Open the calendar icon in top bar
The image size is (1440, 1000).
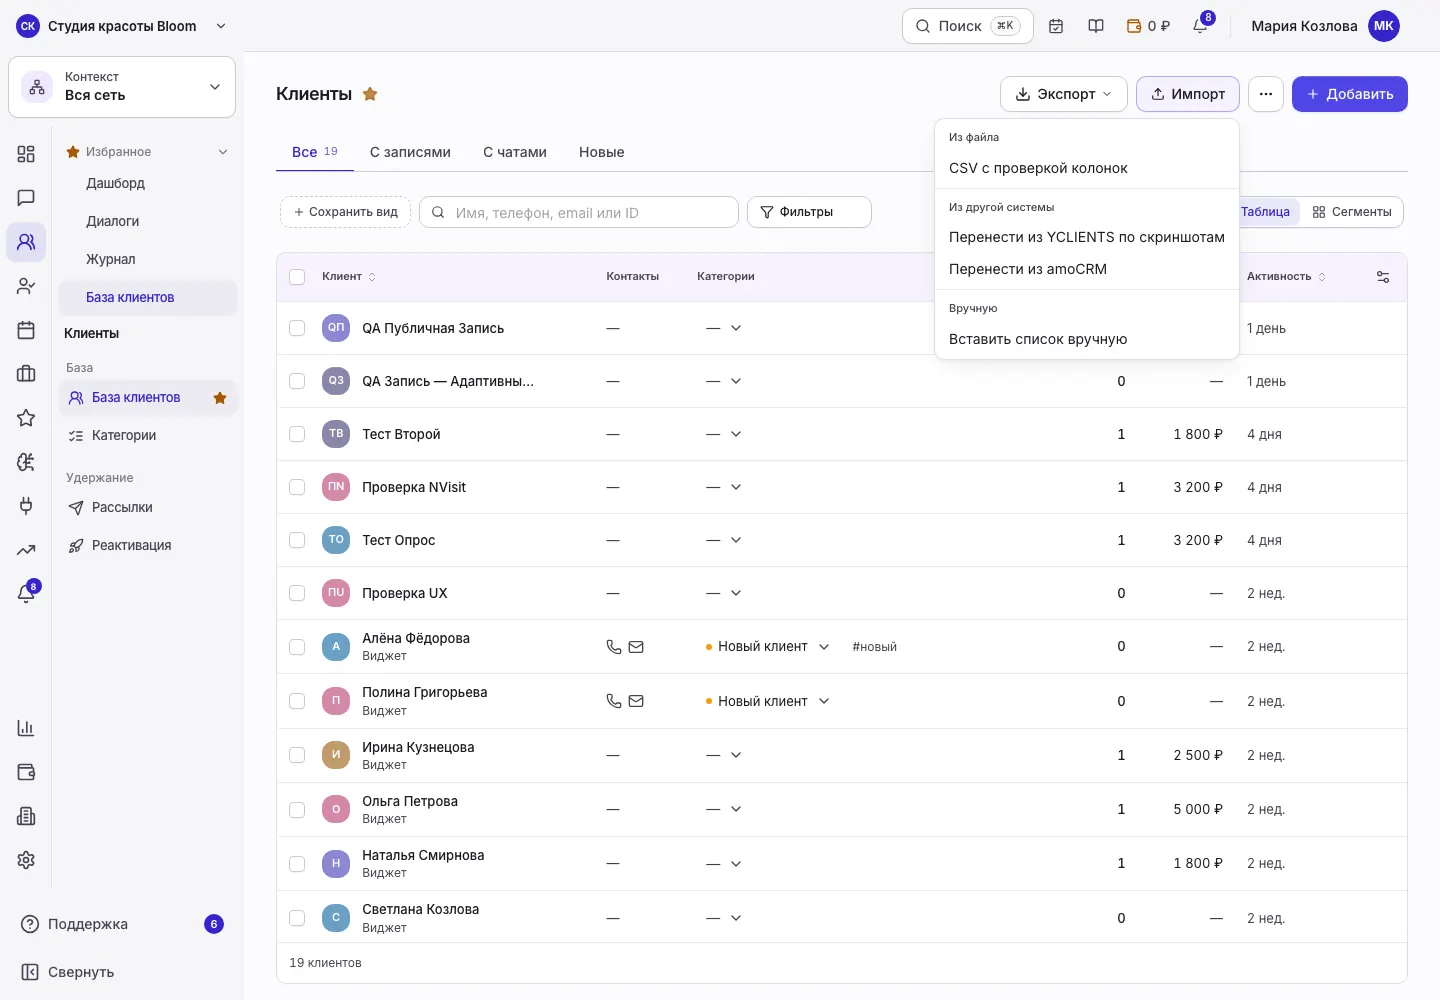coord(1056,26)
